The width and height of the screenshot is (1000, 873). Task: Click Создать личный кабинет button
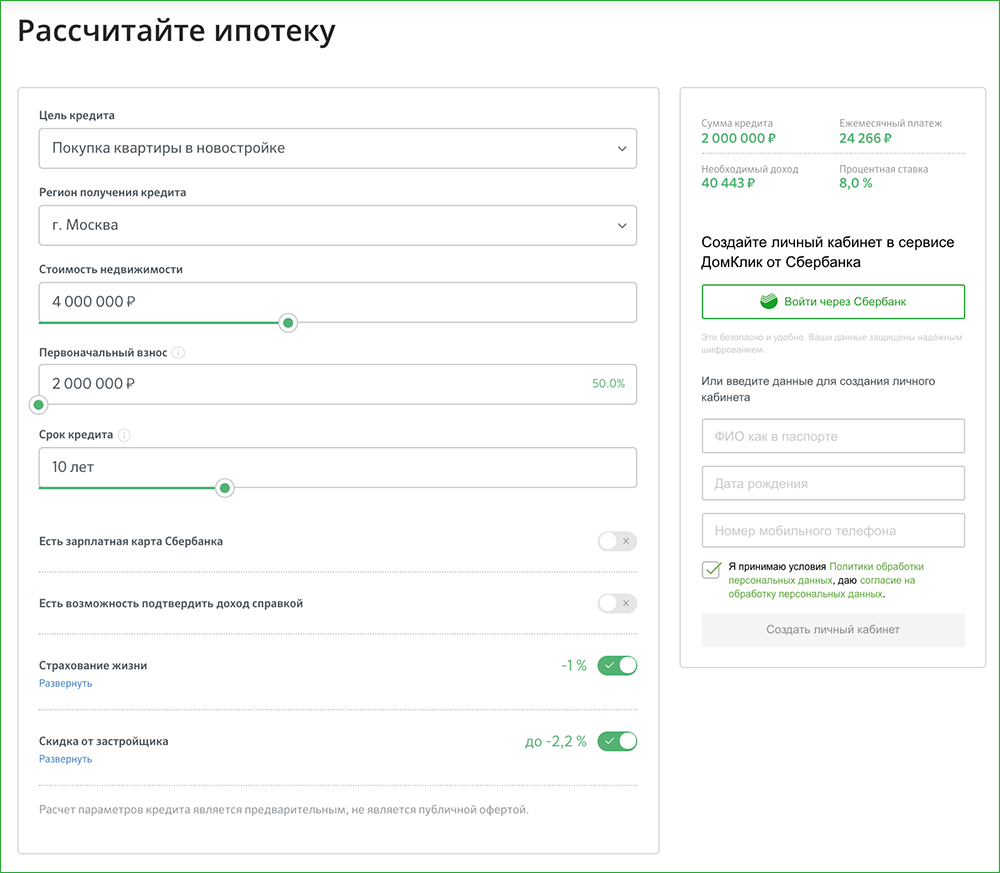pos(833,630)
